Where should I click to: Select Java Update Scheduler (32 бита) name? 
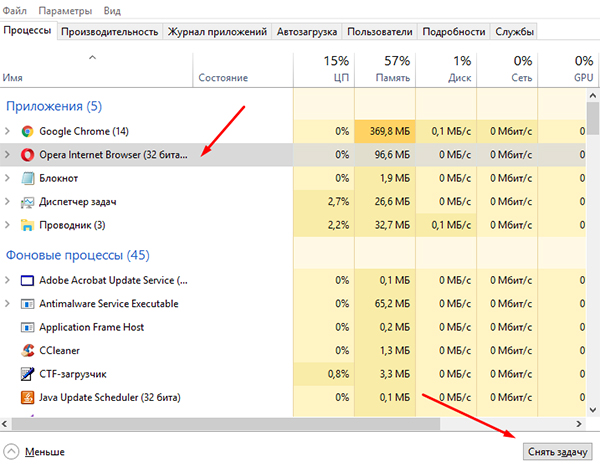[x=109, y=397]
